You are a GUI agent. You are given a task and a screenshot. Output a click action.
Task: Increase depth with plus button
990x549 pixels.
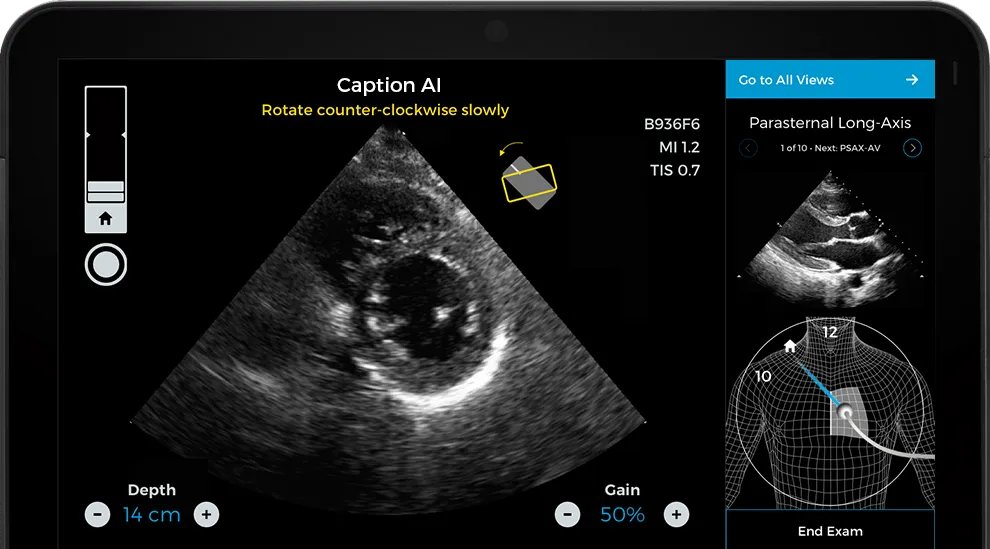coord(206,515)
